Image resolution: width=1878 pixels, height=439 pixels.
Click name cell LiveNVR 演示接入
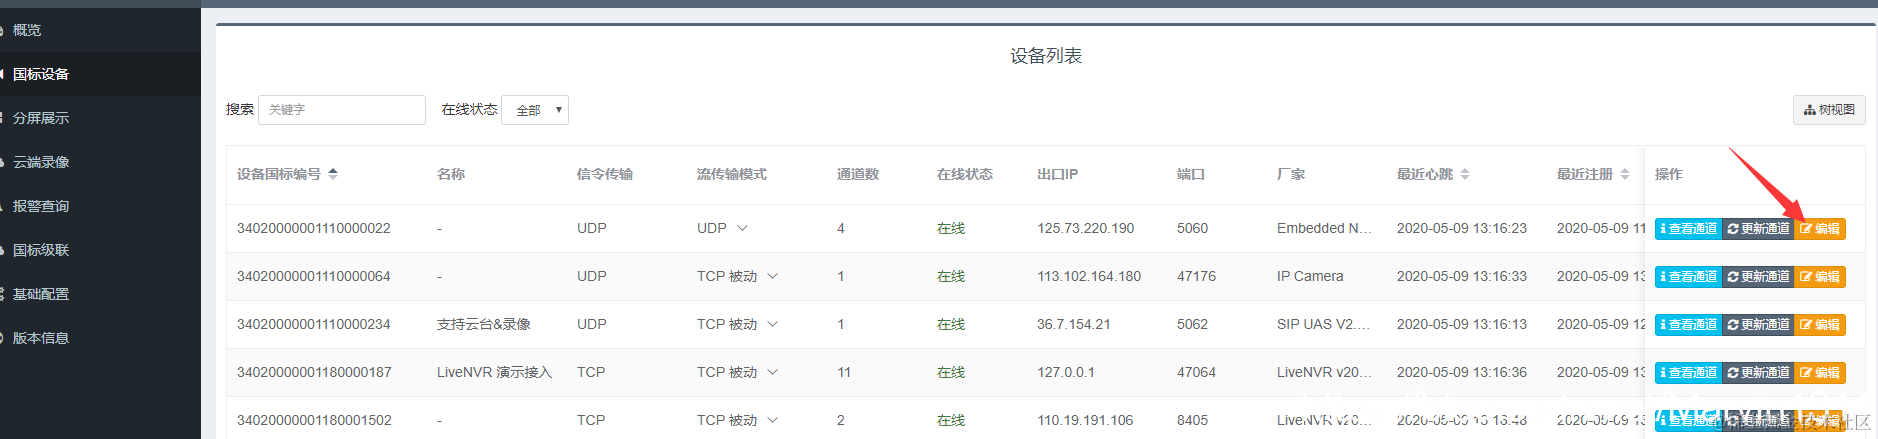(494, 372)
